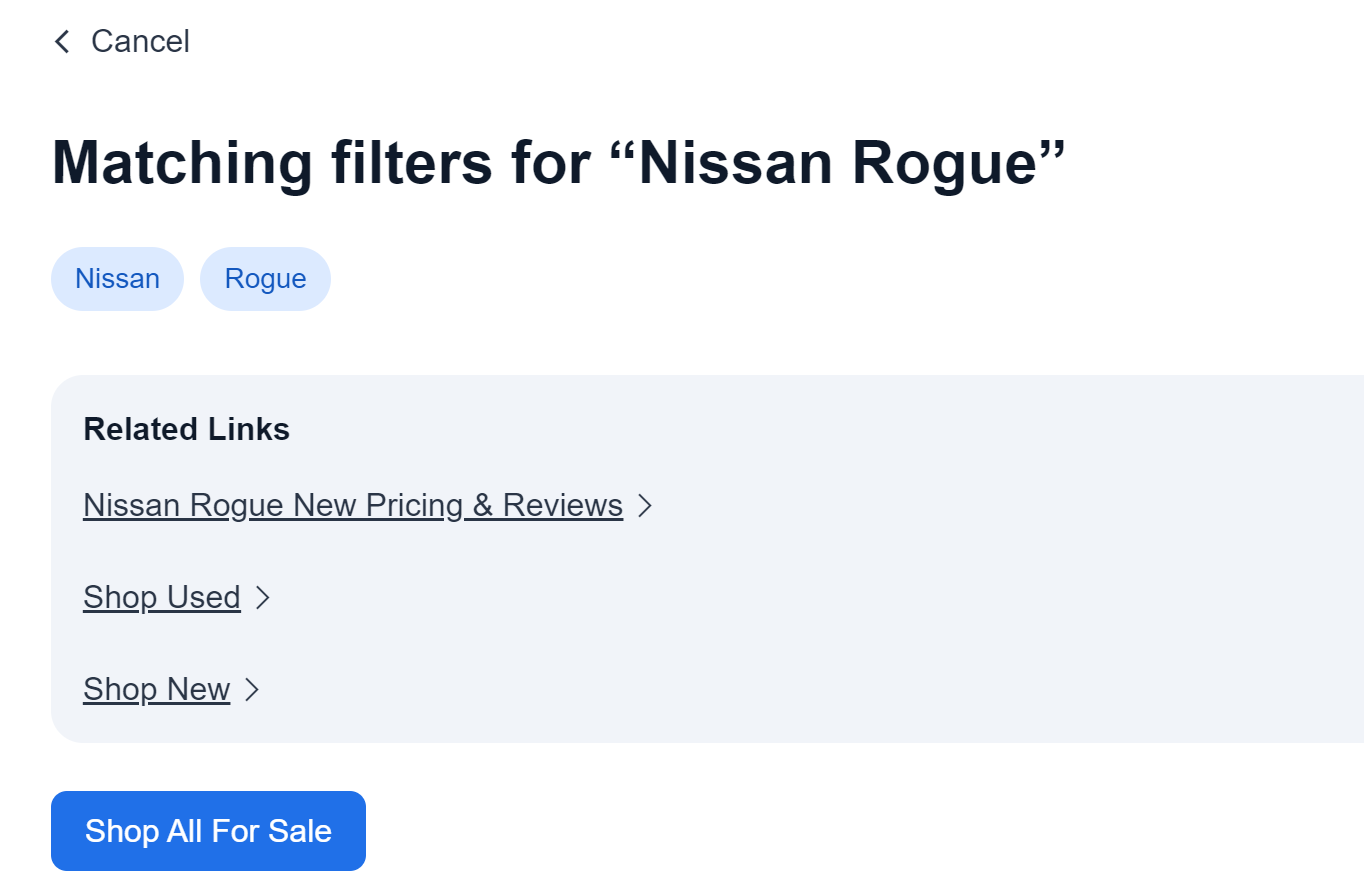Image resolution: width=1364 pixels, height=896 pixels.
Task: Click the word Sale on the blue button
Action: [301, 831]
